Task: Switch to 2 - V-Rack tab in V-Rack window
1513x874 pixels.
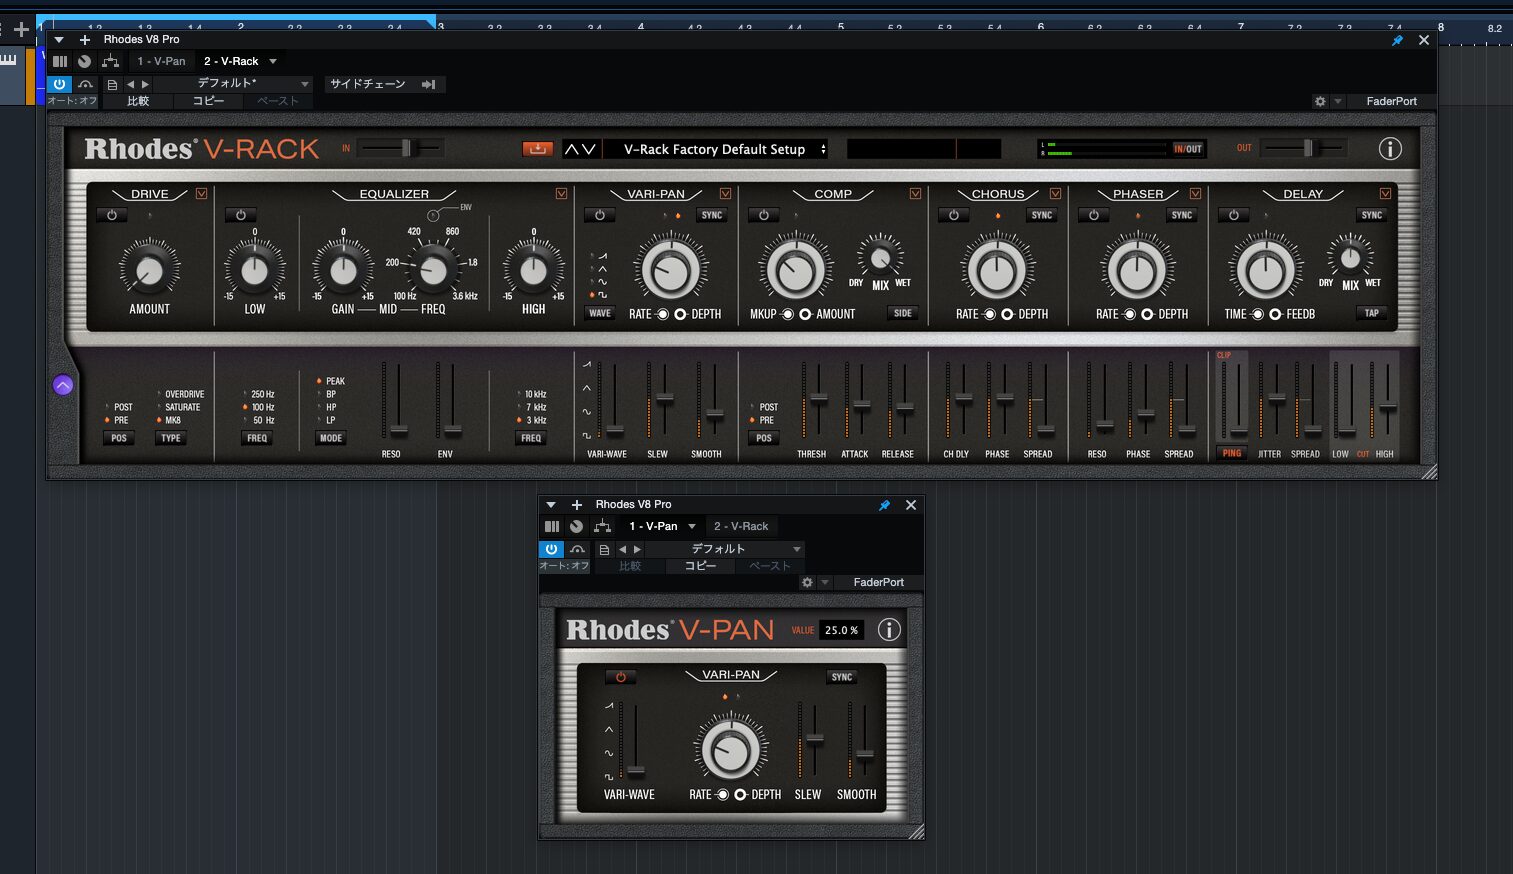Action: tap(231, 61)
